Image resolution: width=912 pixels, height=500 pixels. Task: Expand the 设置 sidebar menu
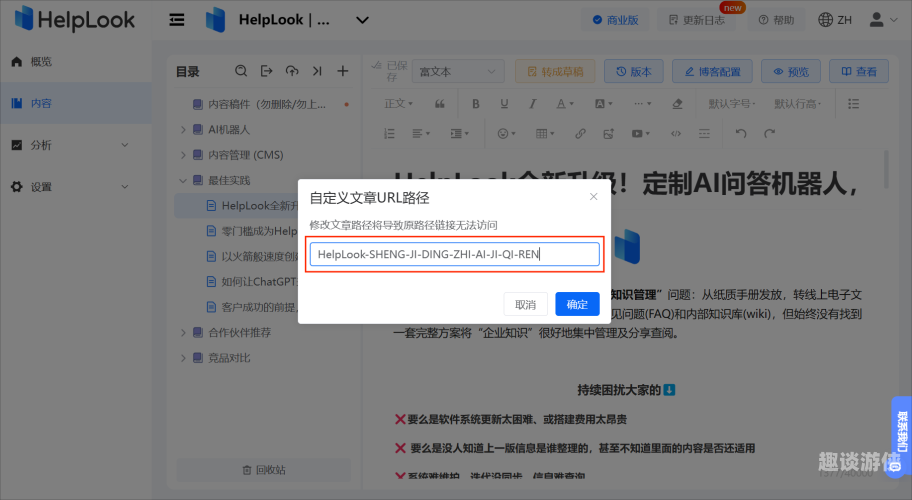click(76, 187)
